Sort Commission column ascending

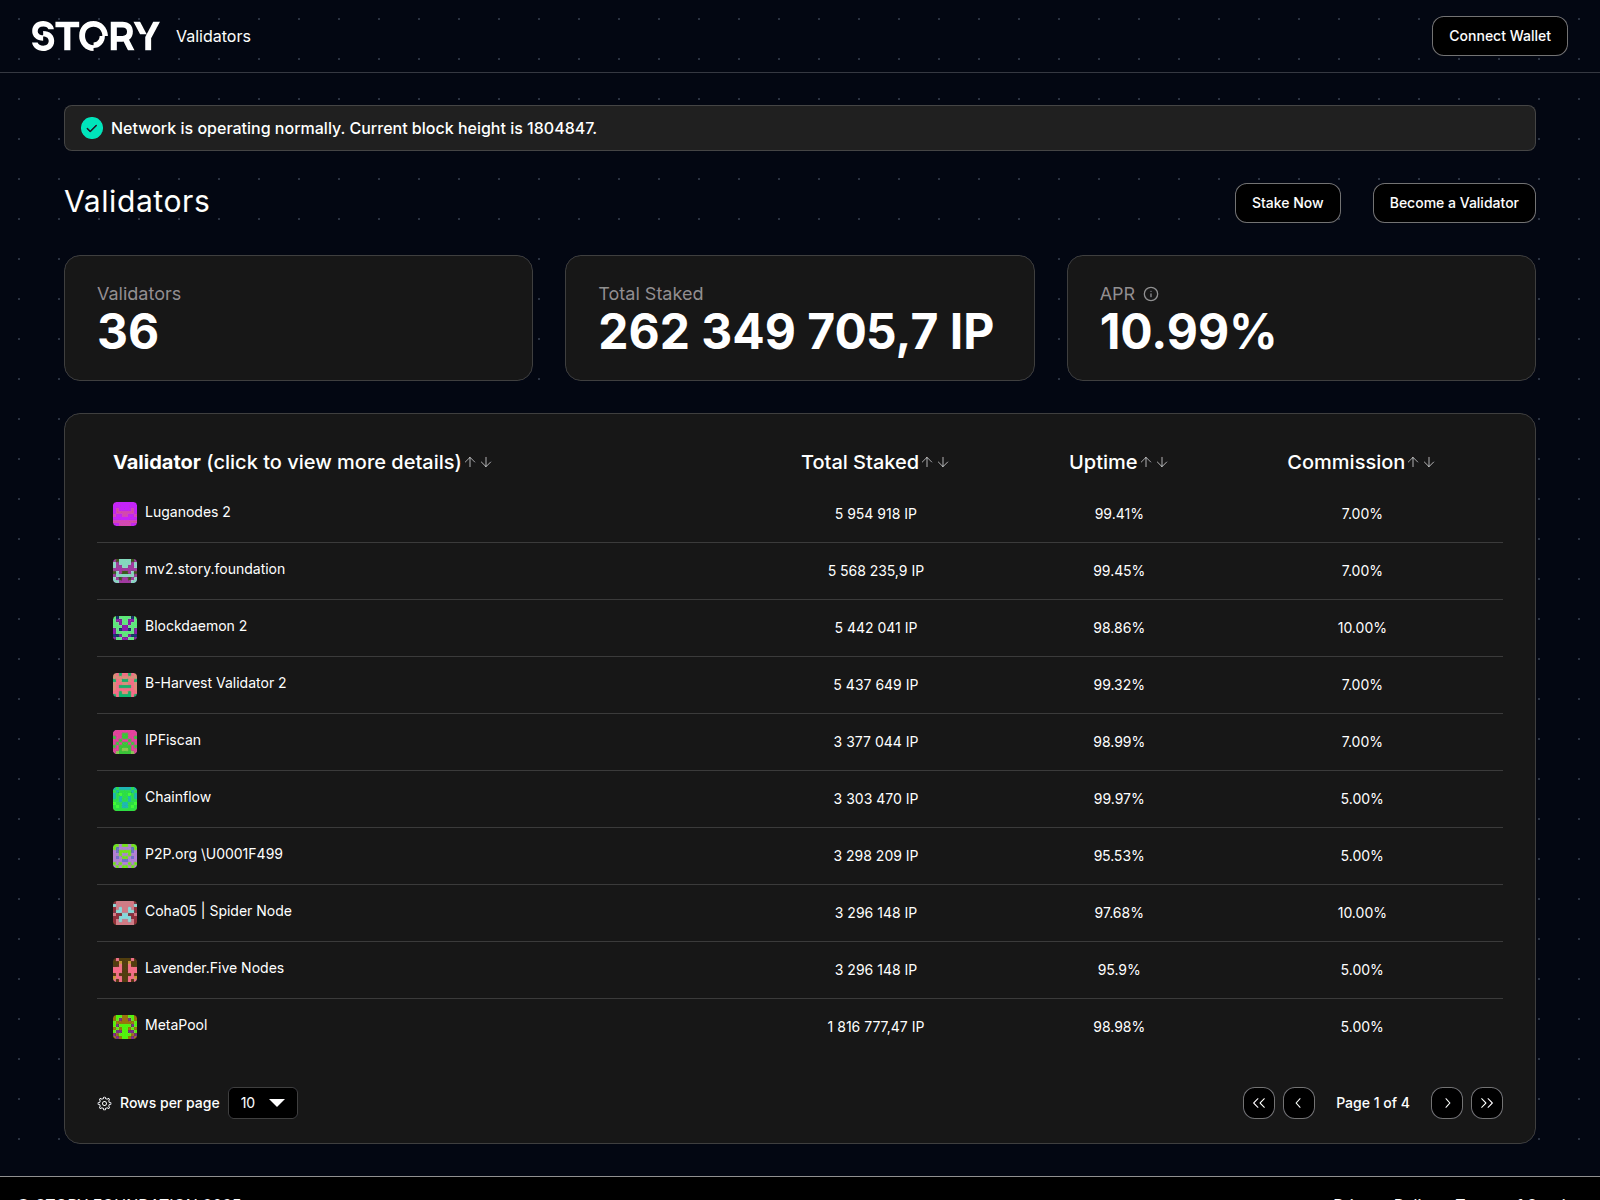point(1413,462)
